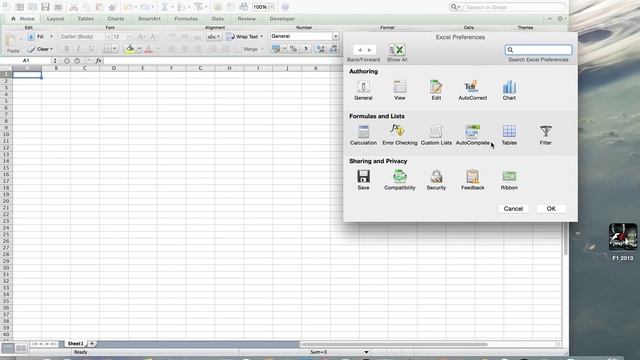Open Feedback preferences
This screenshot has width=640, height=360.
[x=472, y=180]
